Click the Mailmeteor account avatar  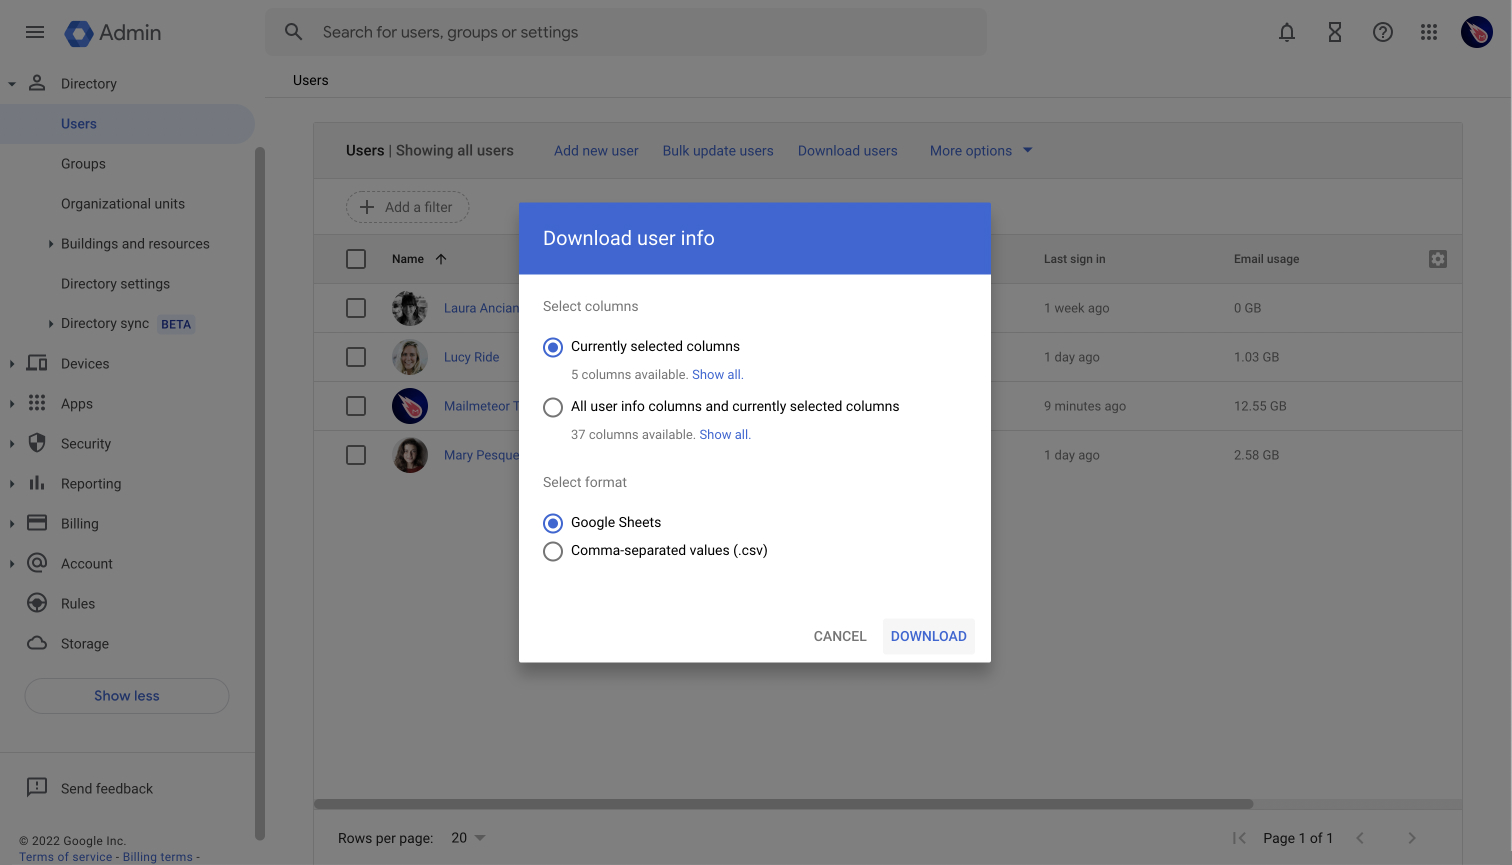[1476, 31]
